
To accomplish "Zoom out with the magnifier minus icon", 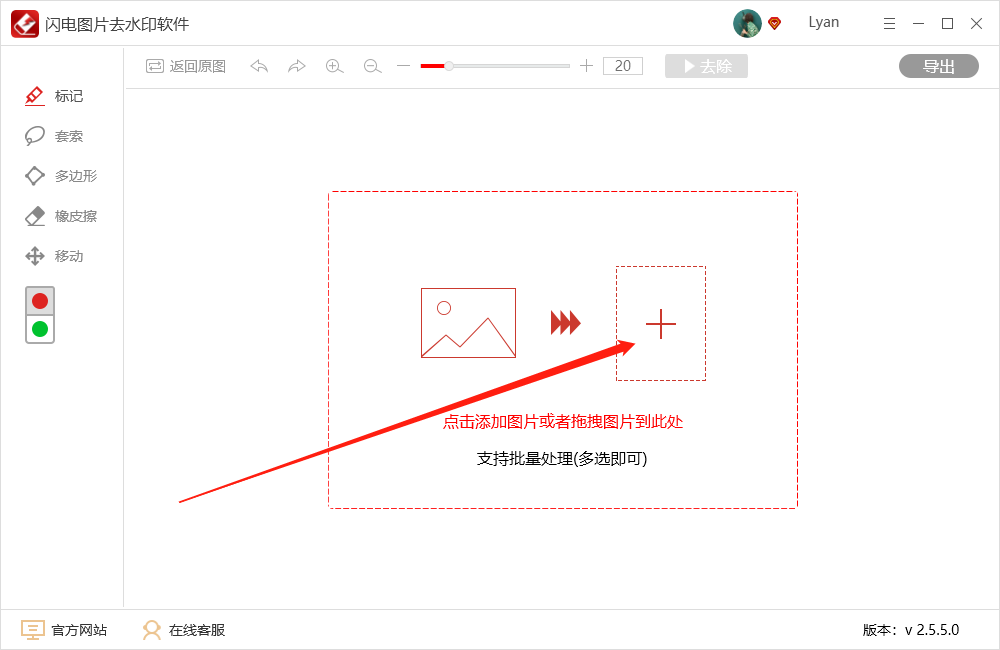I will coord(372,66).
